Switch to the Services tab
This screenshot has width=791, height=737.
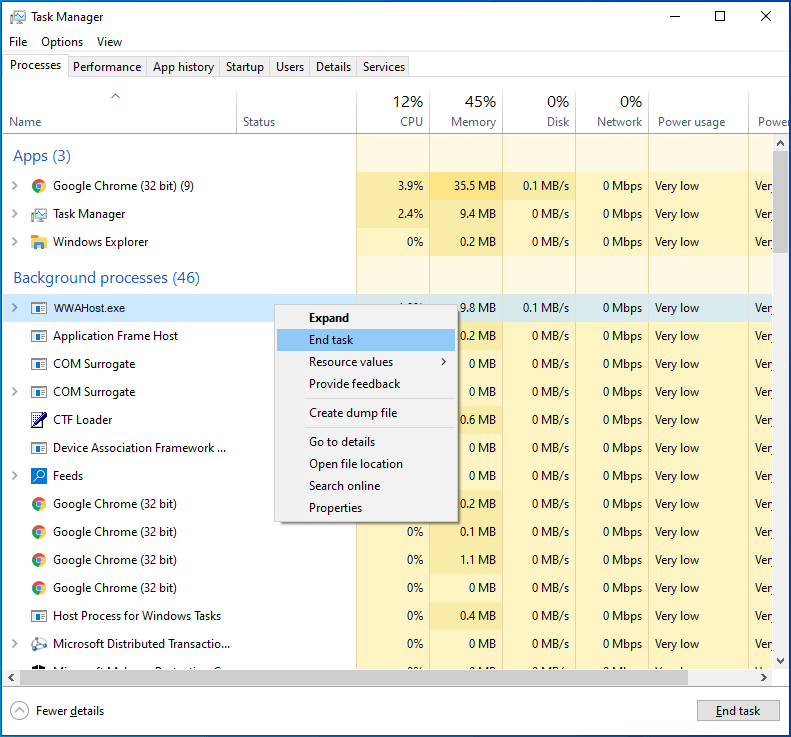384,67
